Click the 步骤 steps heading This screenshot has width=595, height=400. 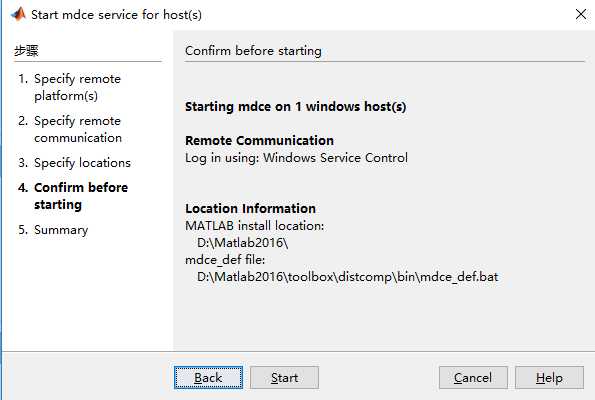tap(26, 51)
